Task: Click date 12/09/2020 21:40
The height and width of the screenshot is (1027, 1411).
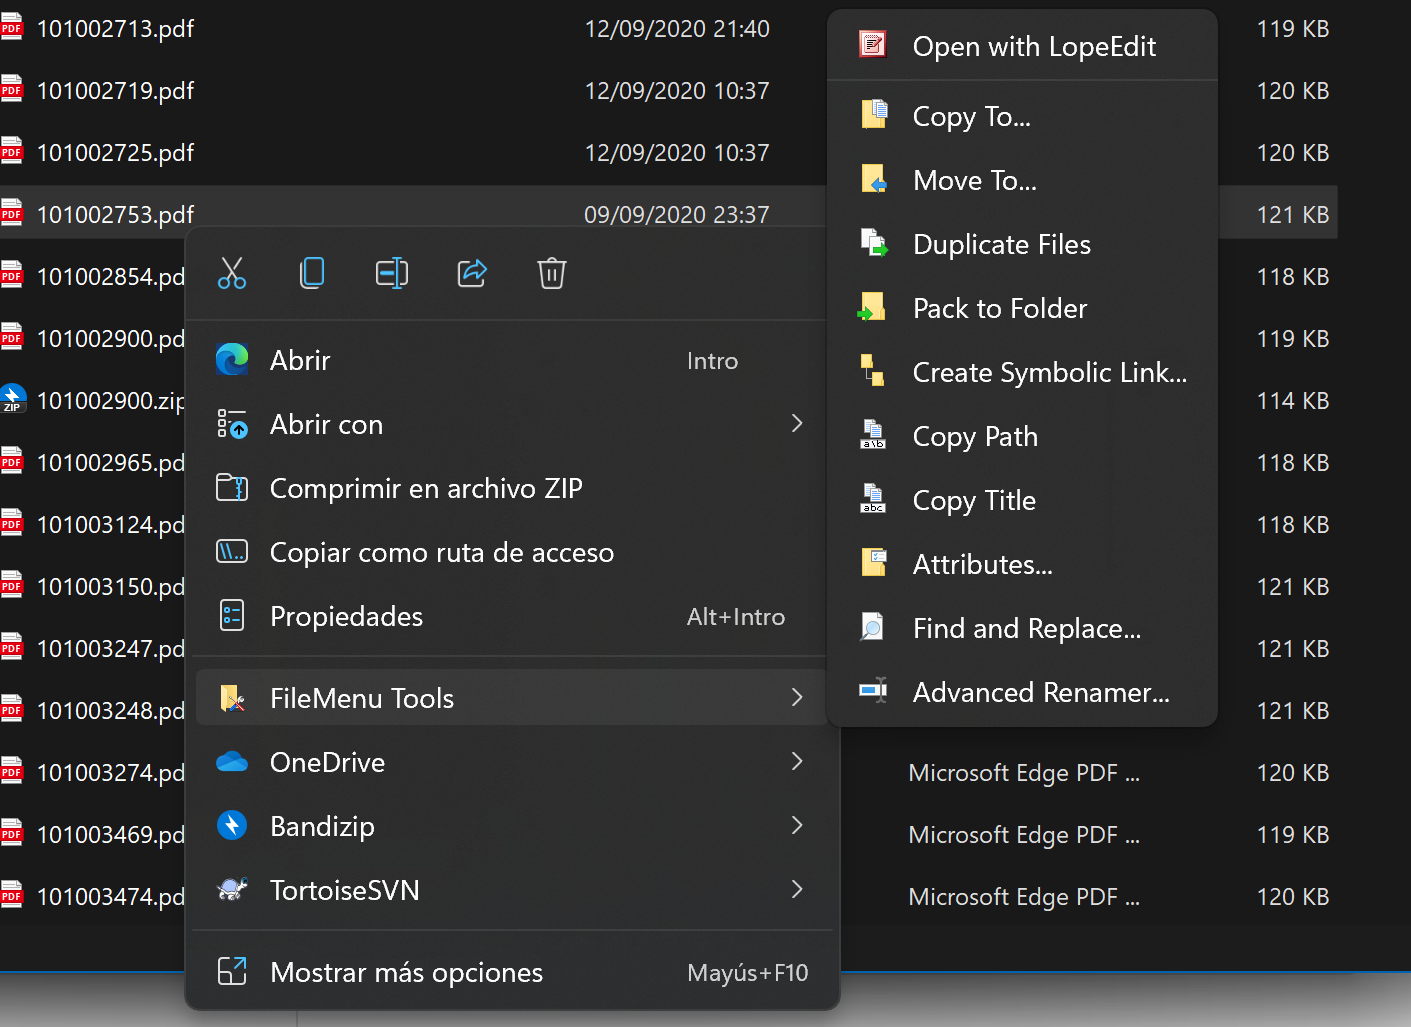Action: click(x=677, y=29)
